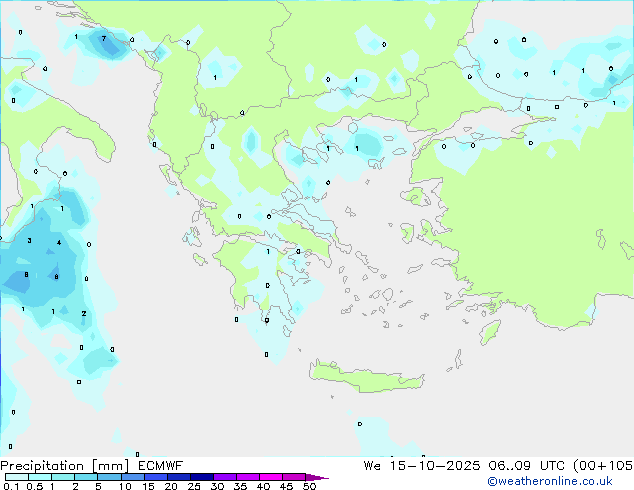The width and height of the screenshot is (634, 490).
Task: Click the "Precipitation" title word
Action: (42, 466)
